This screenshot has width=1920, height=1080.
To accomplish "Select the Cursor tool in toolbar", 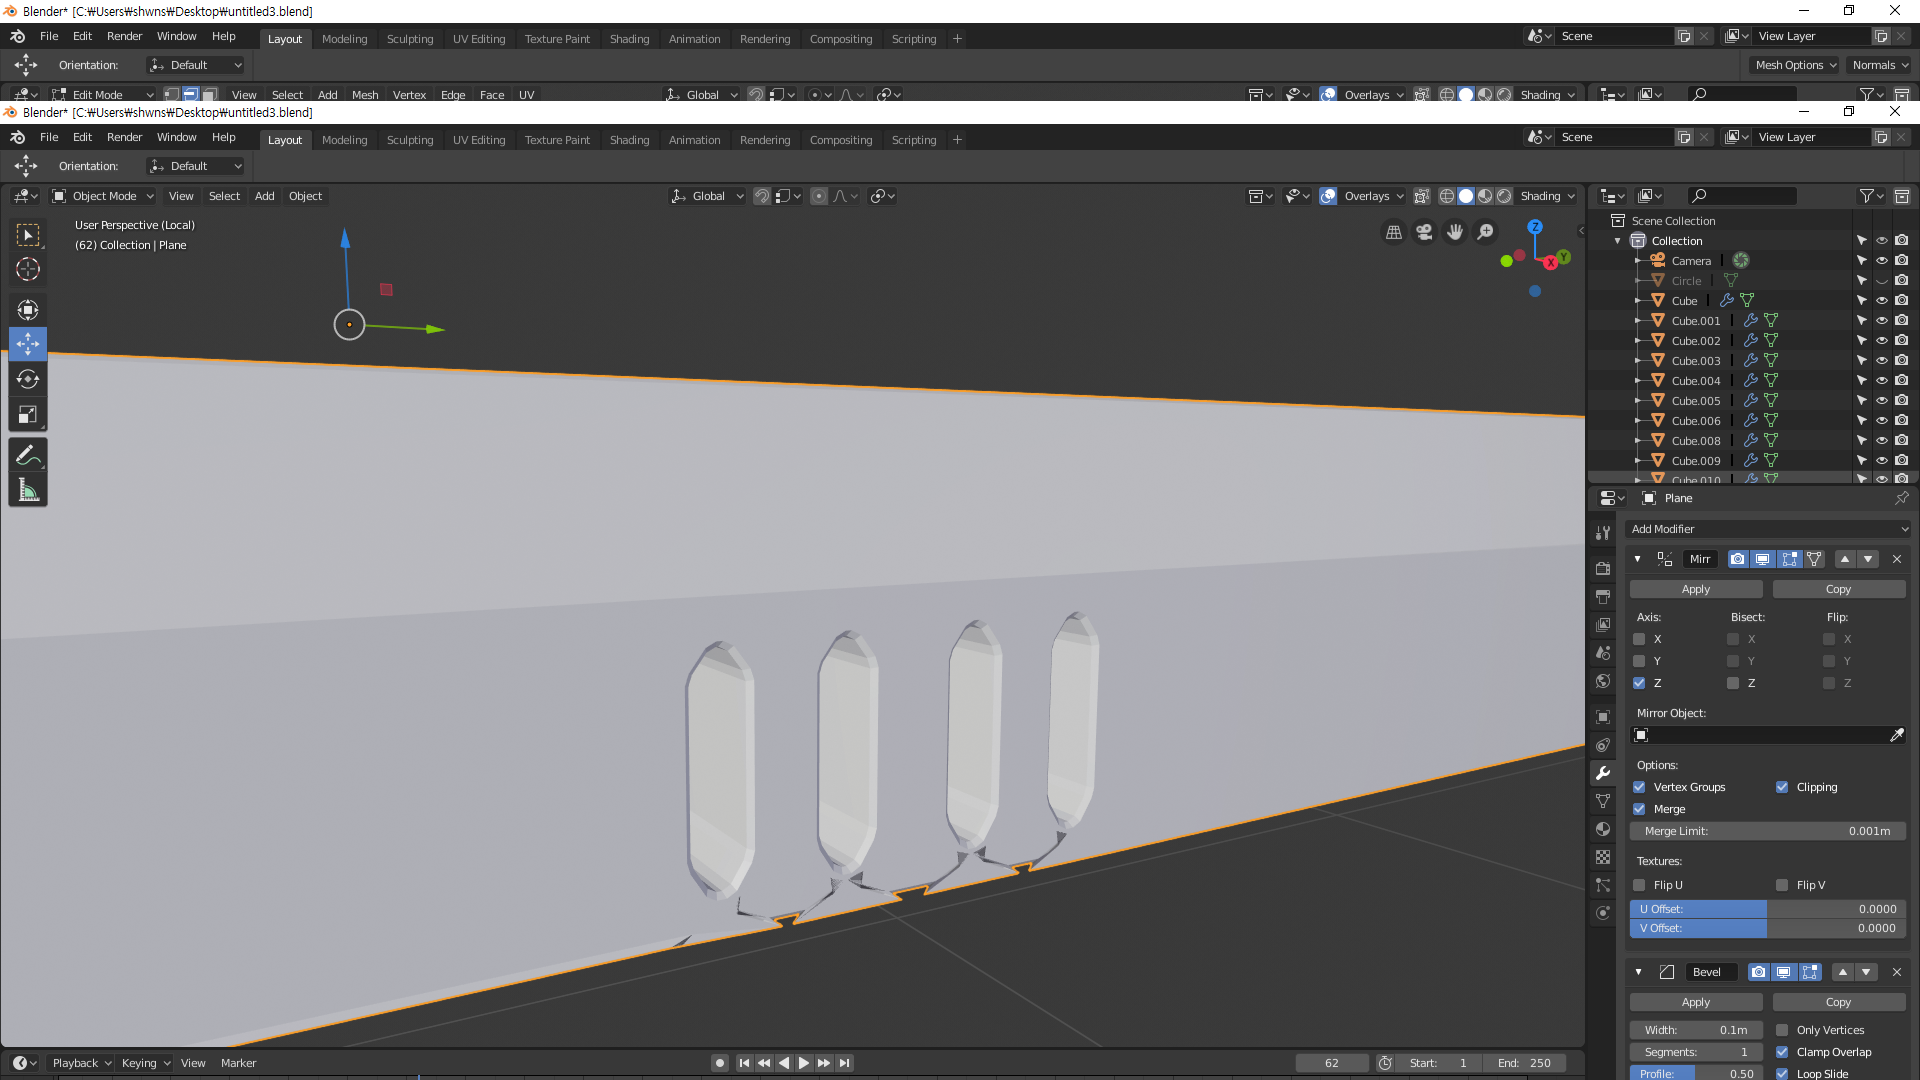I will (28, 269).
